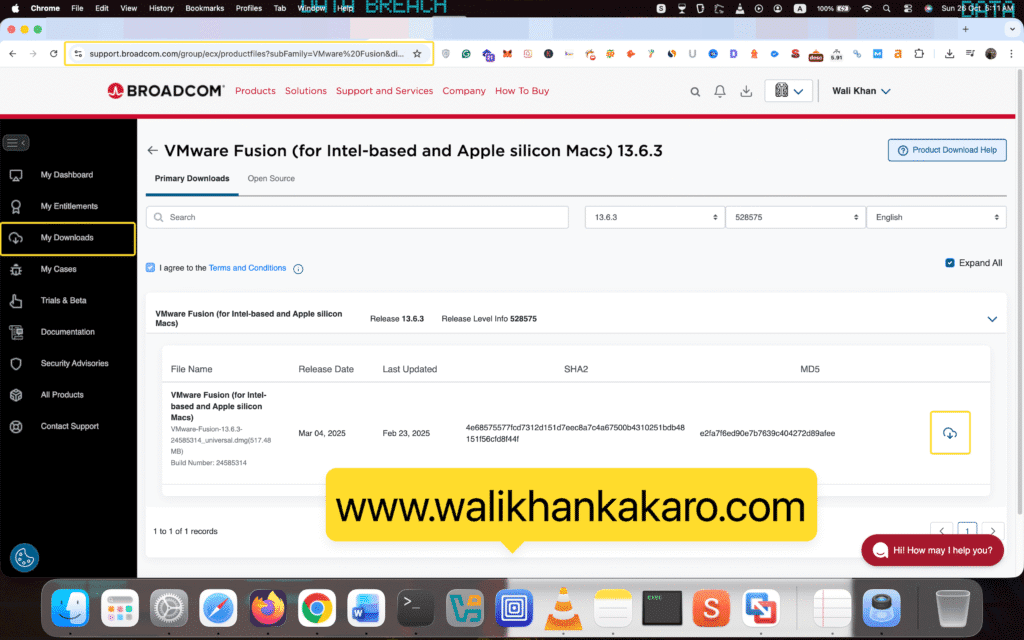The width and height of the screenshot is (1024, 640).
Task: Collapse the VMware Fusion release section chevron
Action: coord(992,319)
